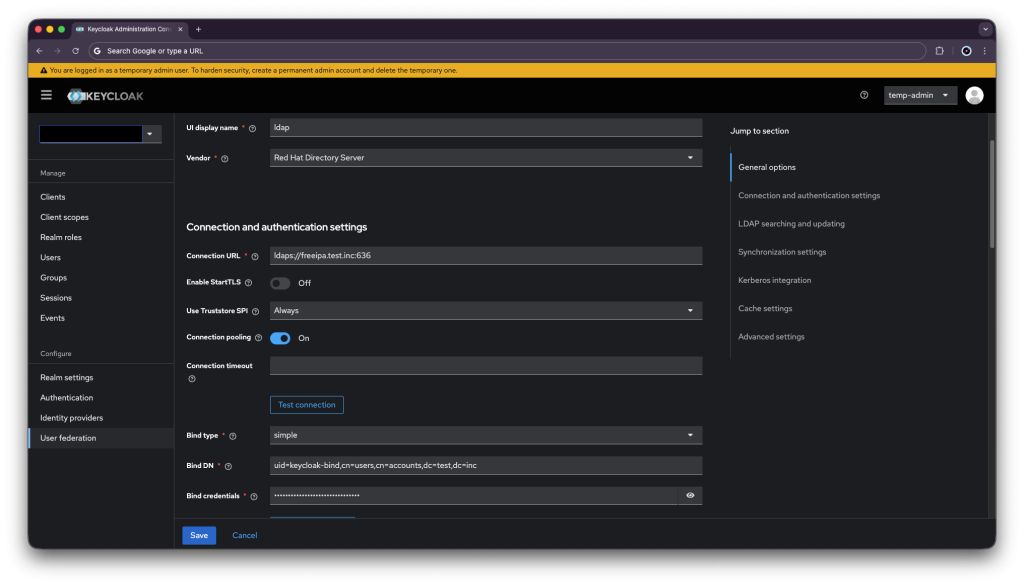This screenshot has height=586, width=1024.
Task: Click help icon next to Connection URL
Action: coord(255,257)
